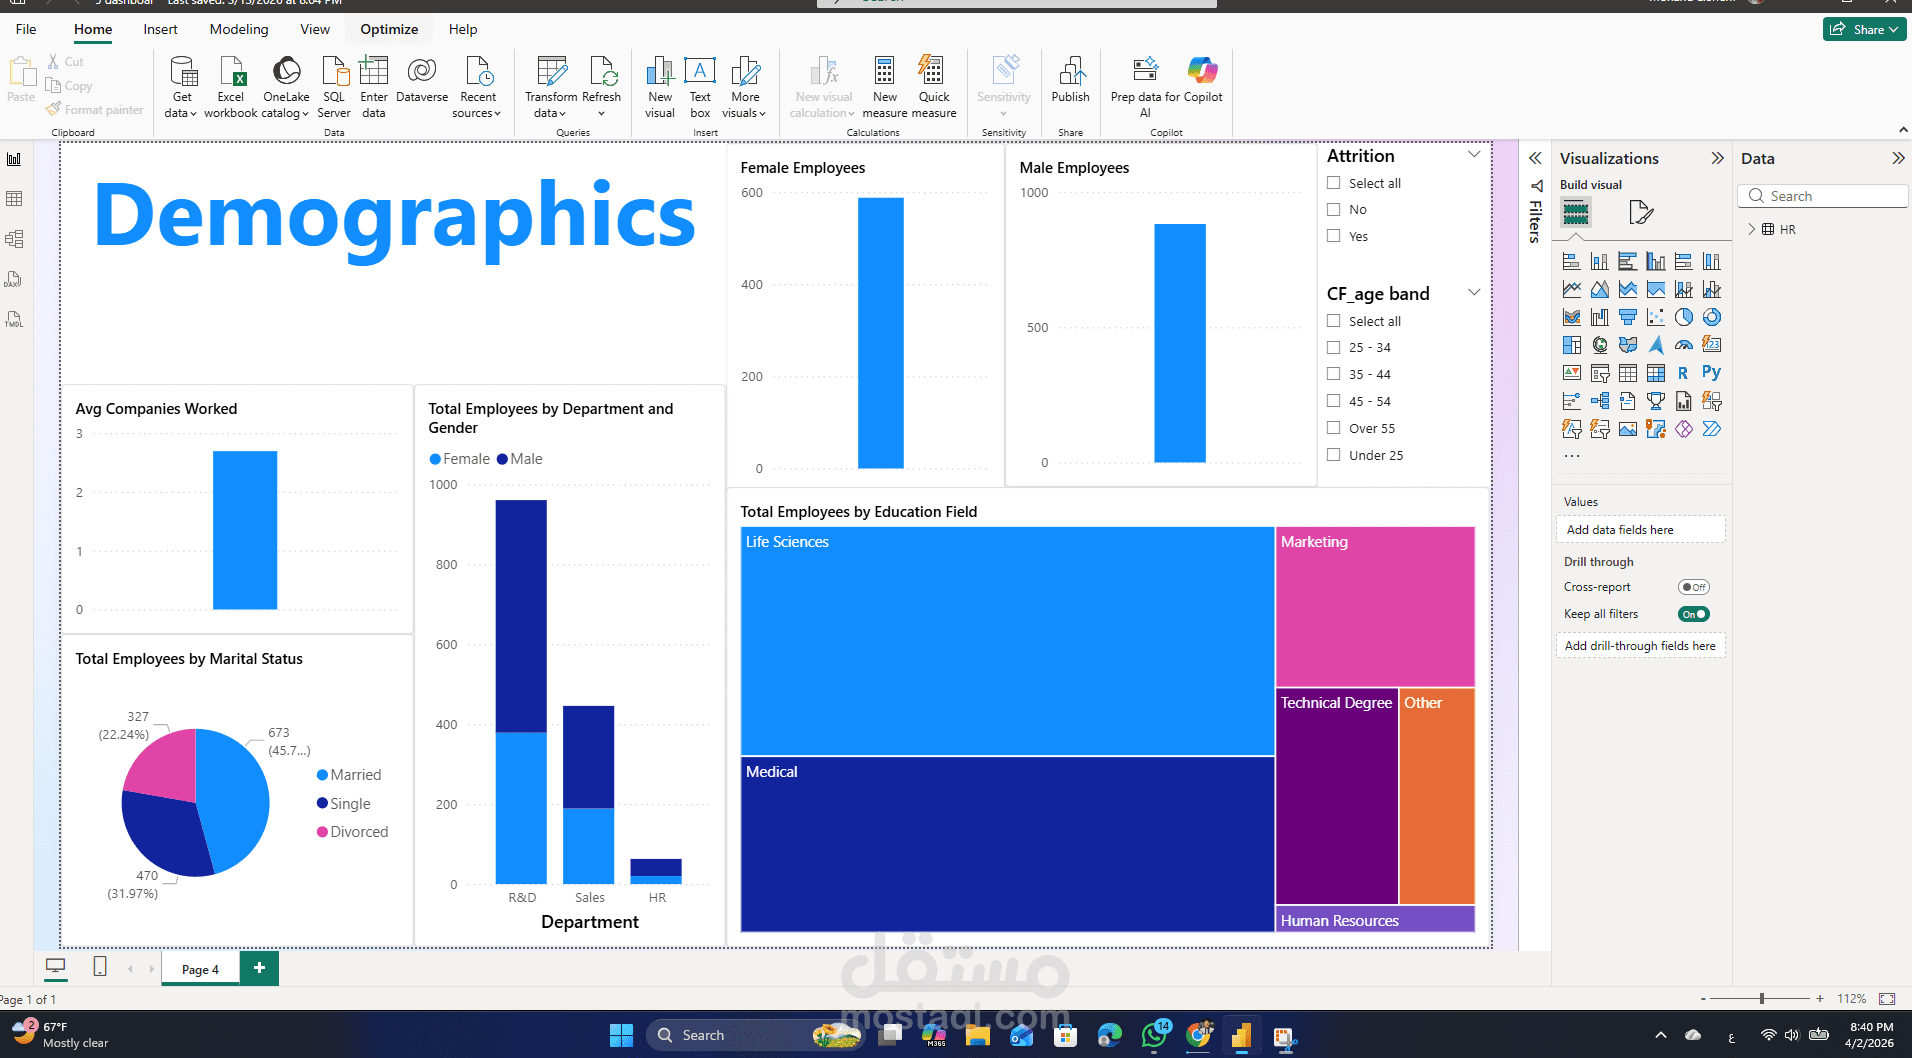1912x1058 pixels.
Task: Publish the report
Action: [1070, 80]
